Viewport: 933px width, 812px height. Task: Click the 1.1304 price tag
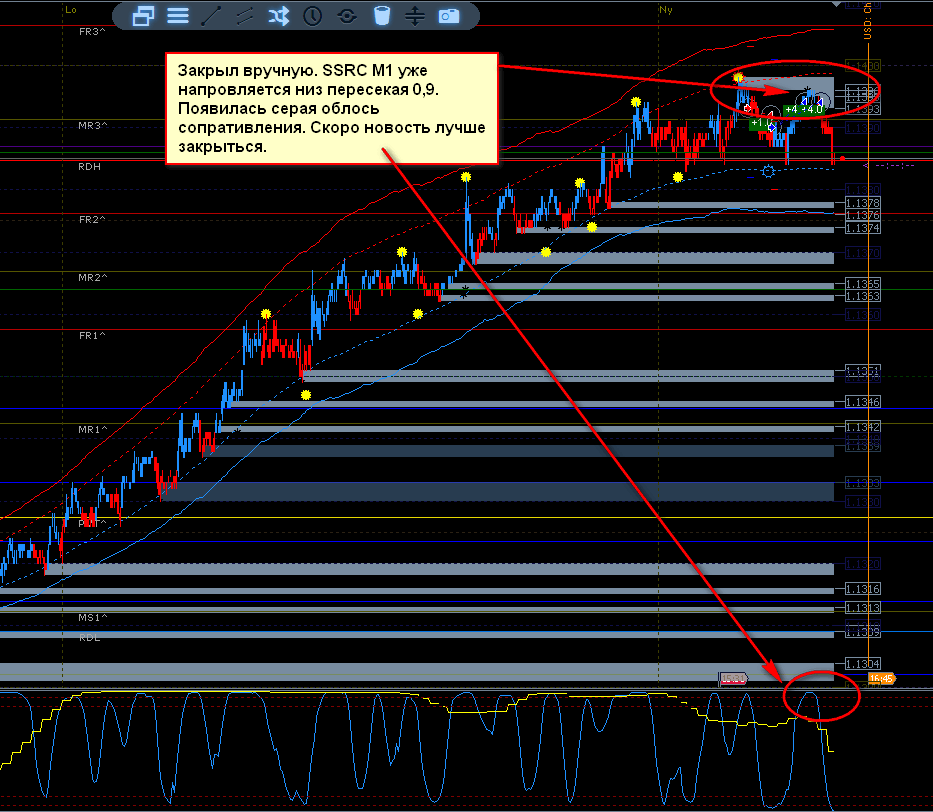[x=862, y=664]
